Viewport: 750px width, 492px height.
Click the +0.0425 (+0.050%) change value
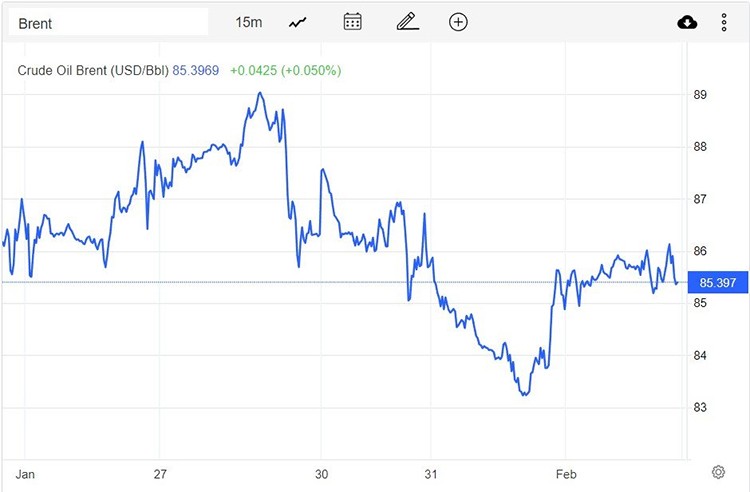click(285, 70)
